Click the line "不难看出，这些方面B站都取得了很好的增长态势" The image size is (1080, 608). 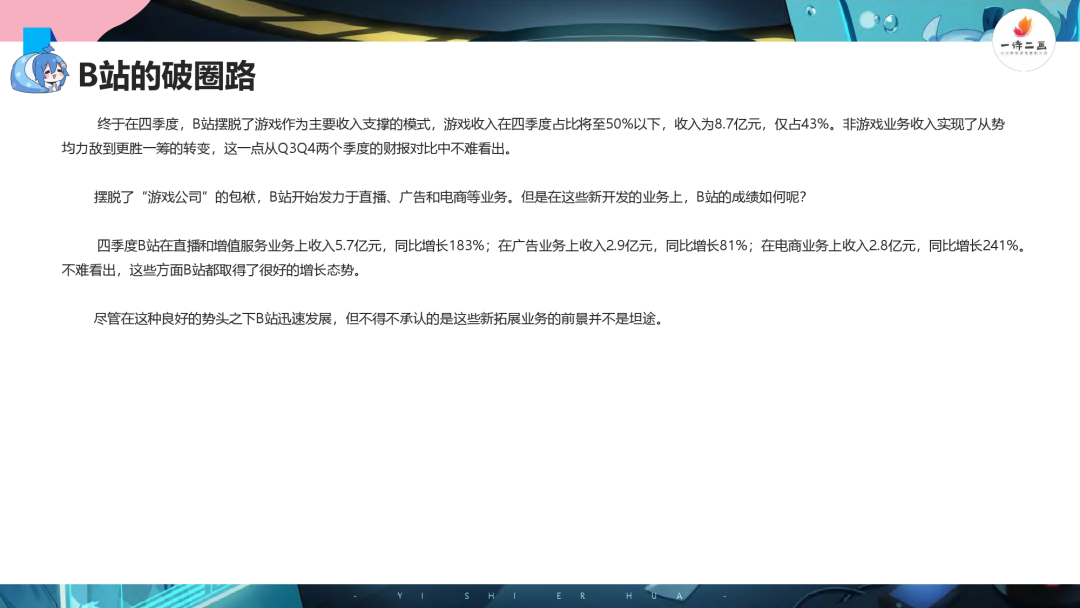click(211, 271)
